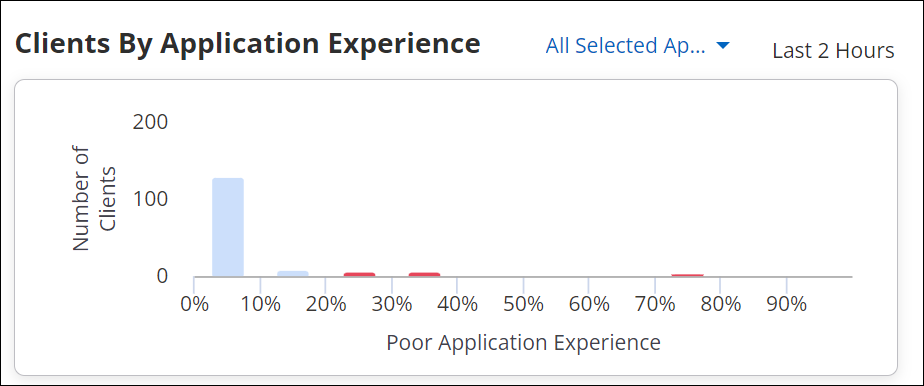This screenshot has width=924, height=386.
Task: Click the 50% x-axis tick label
Action: (x=523, y=305)
